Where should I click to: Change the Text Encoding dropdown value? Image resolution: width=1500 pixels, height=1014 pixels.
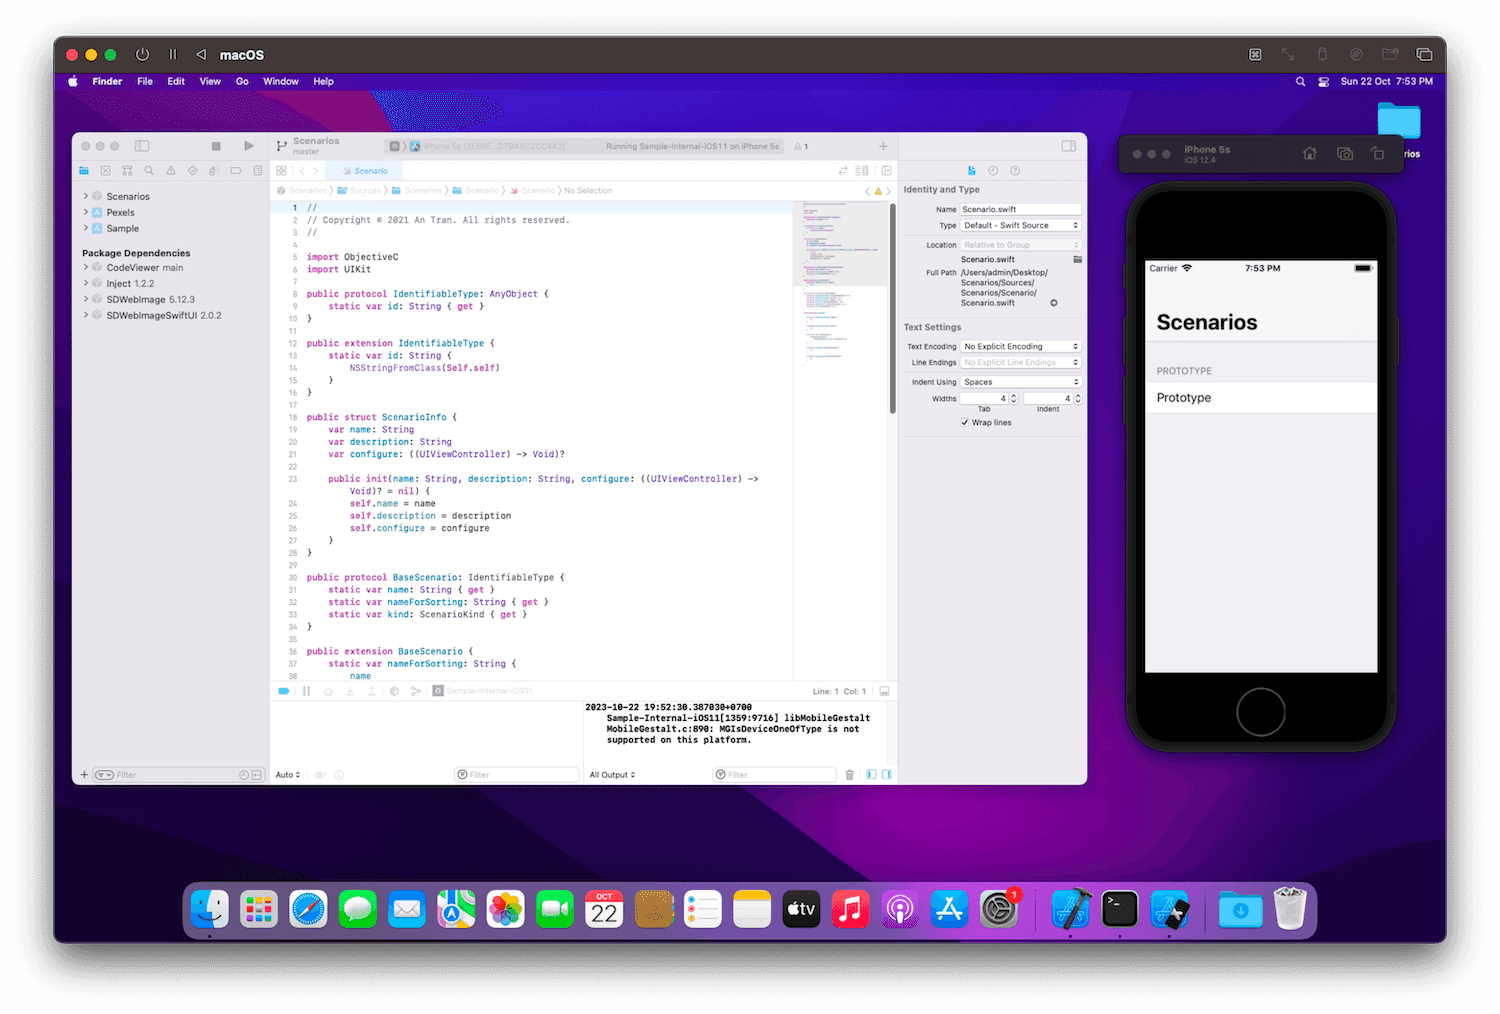(1020, 346)
